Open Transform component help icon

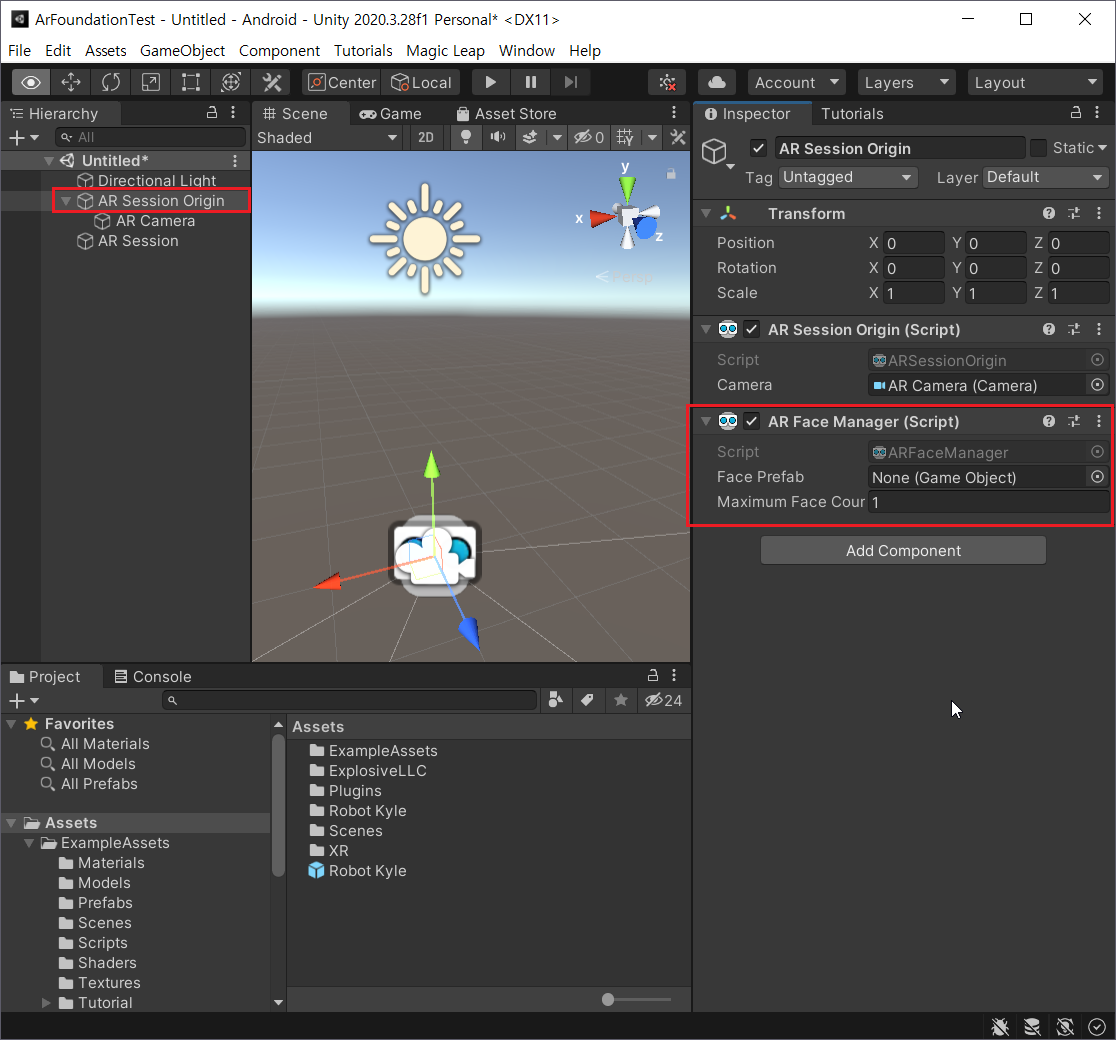click(x=1048, y=213)
